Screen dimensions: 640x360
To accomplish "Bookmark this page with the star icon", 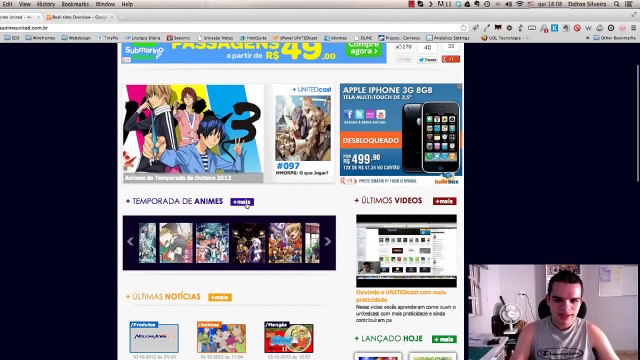I will 463,28.
